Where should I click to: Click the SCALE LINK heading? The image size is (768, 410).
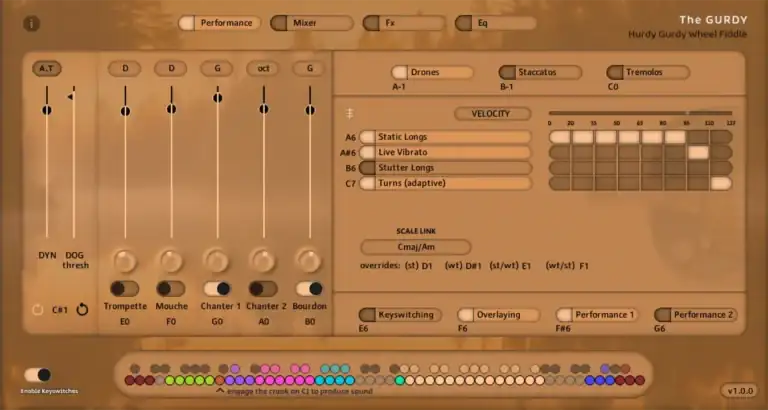coord(416,231)
